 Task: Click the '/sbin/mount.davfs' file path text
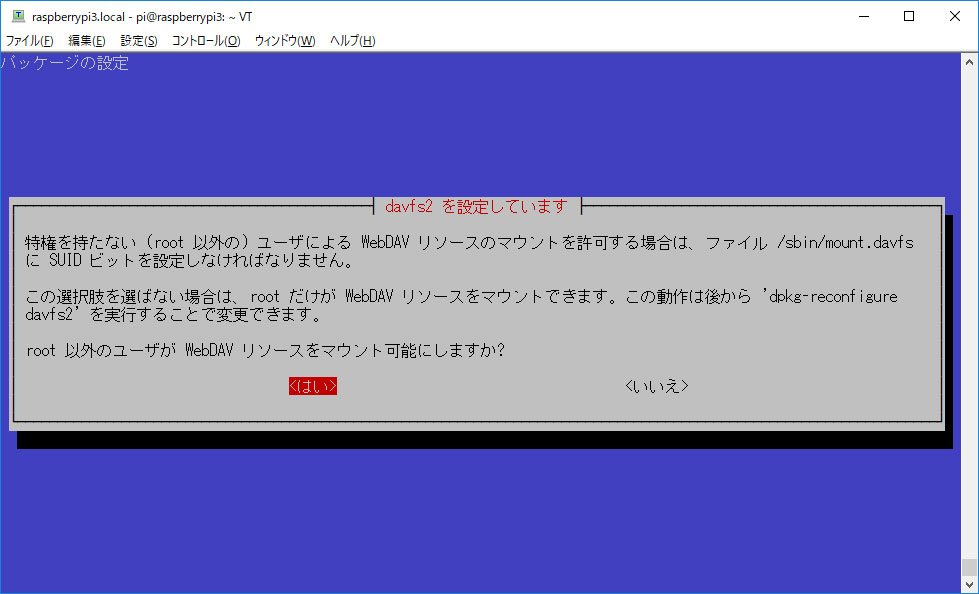coord(845,242)
